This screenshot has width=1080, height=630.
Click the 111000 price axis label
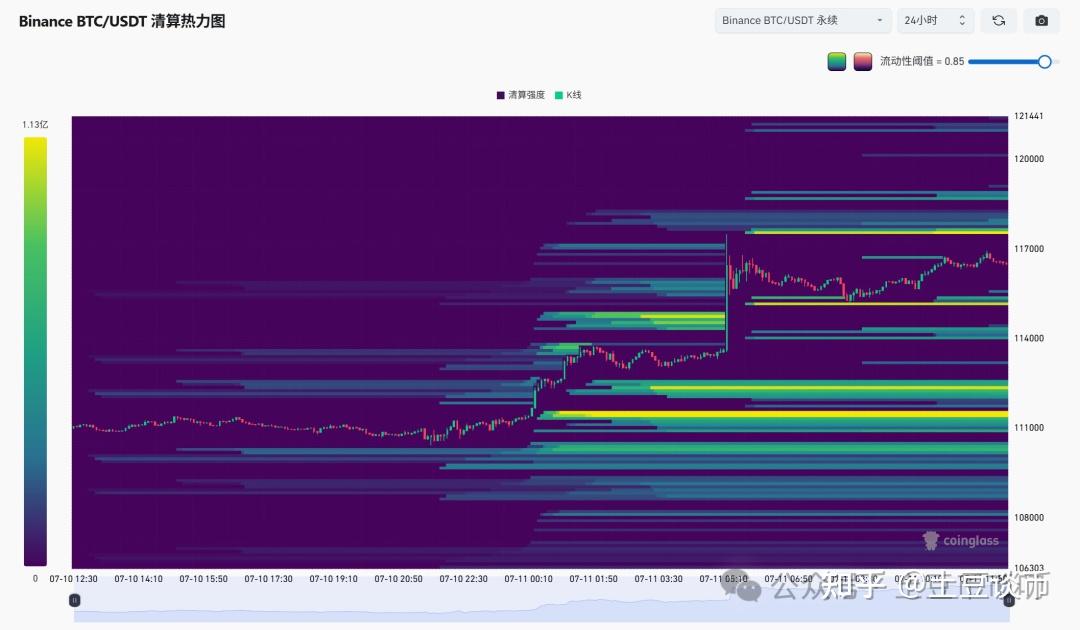click(1029, 428)
